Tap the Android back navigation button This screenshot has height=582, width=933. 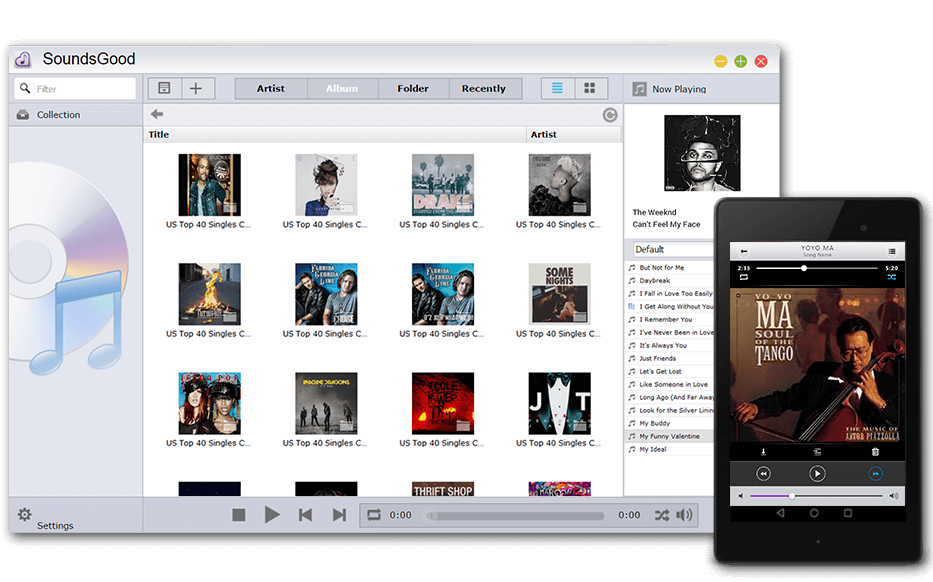click(x=780, y=513)
